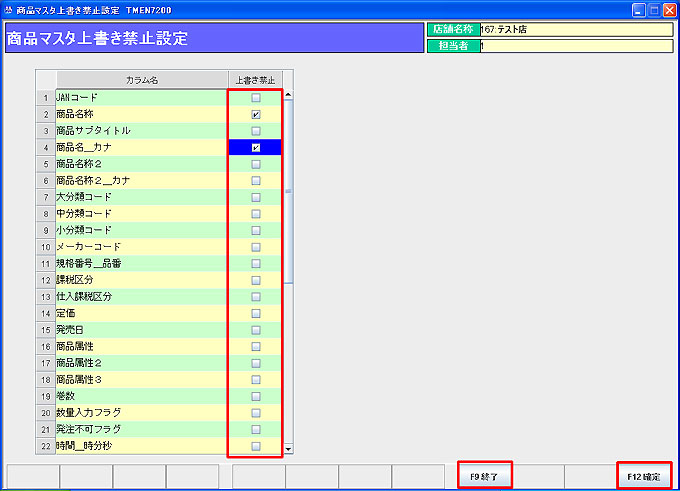Screen dimensions: 680x491
Task: Tick the 発売日 checkbox
Action: [256, 330]
